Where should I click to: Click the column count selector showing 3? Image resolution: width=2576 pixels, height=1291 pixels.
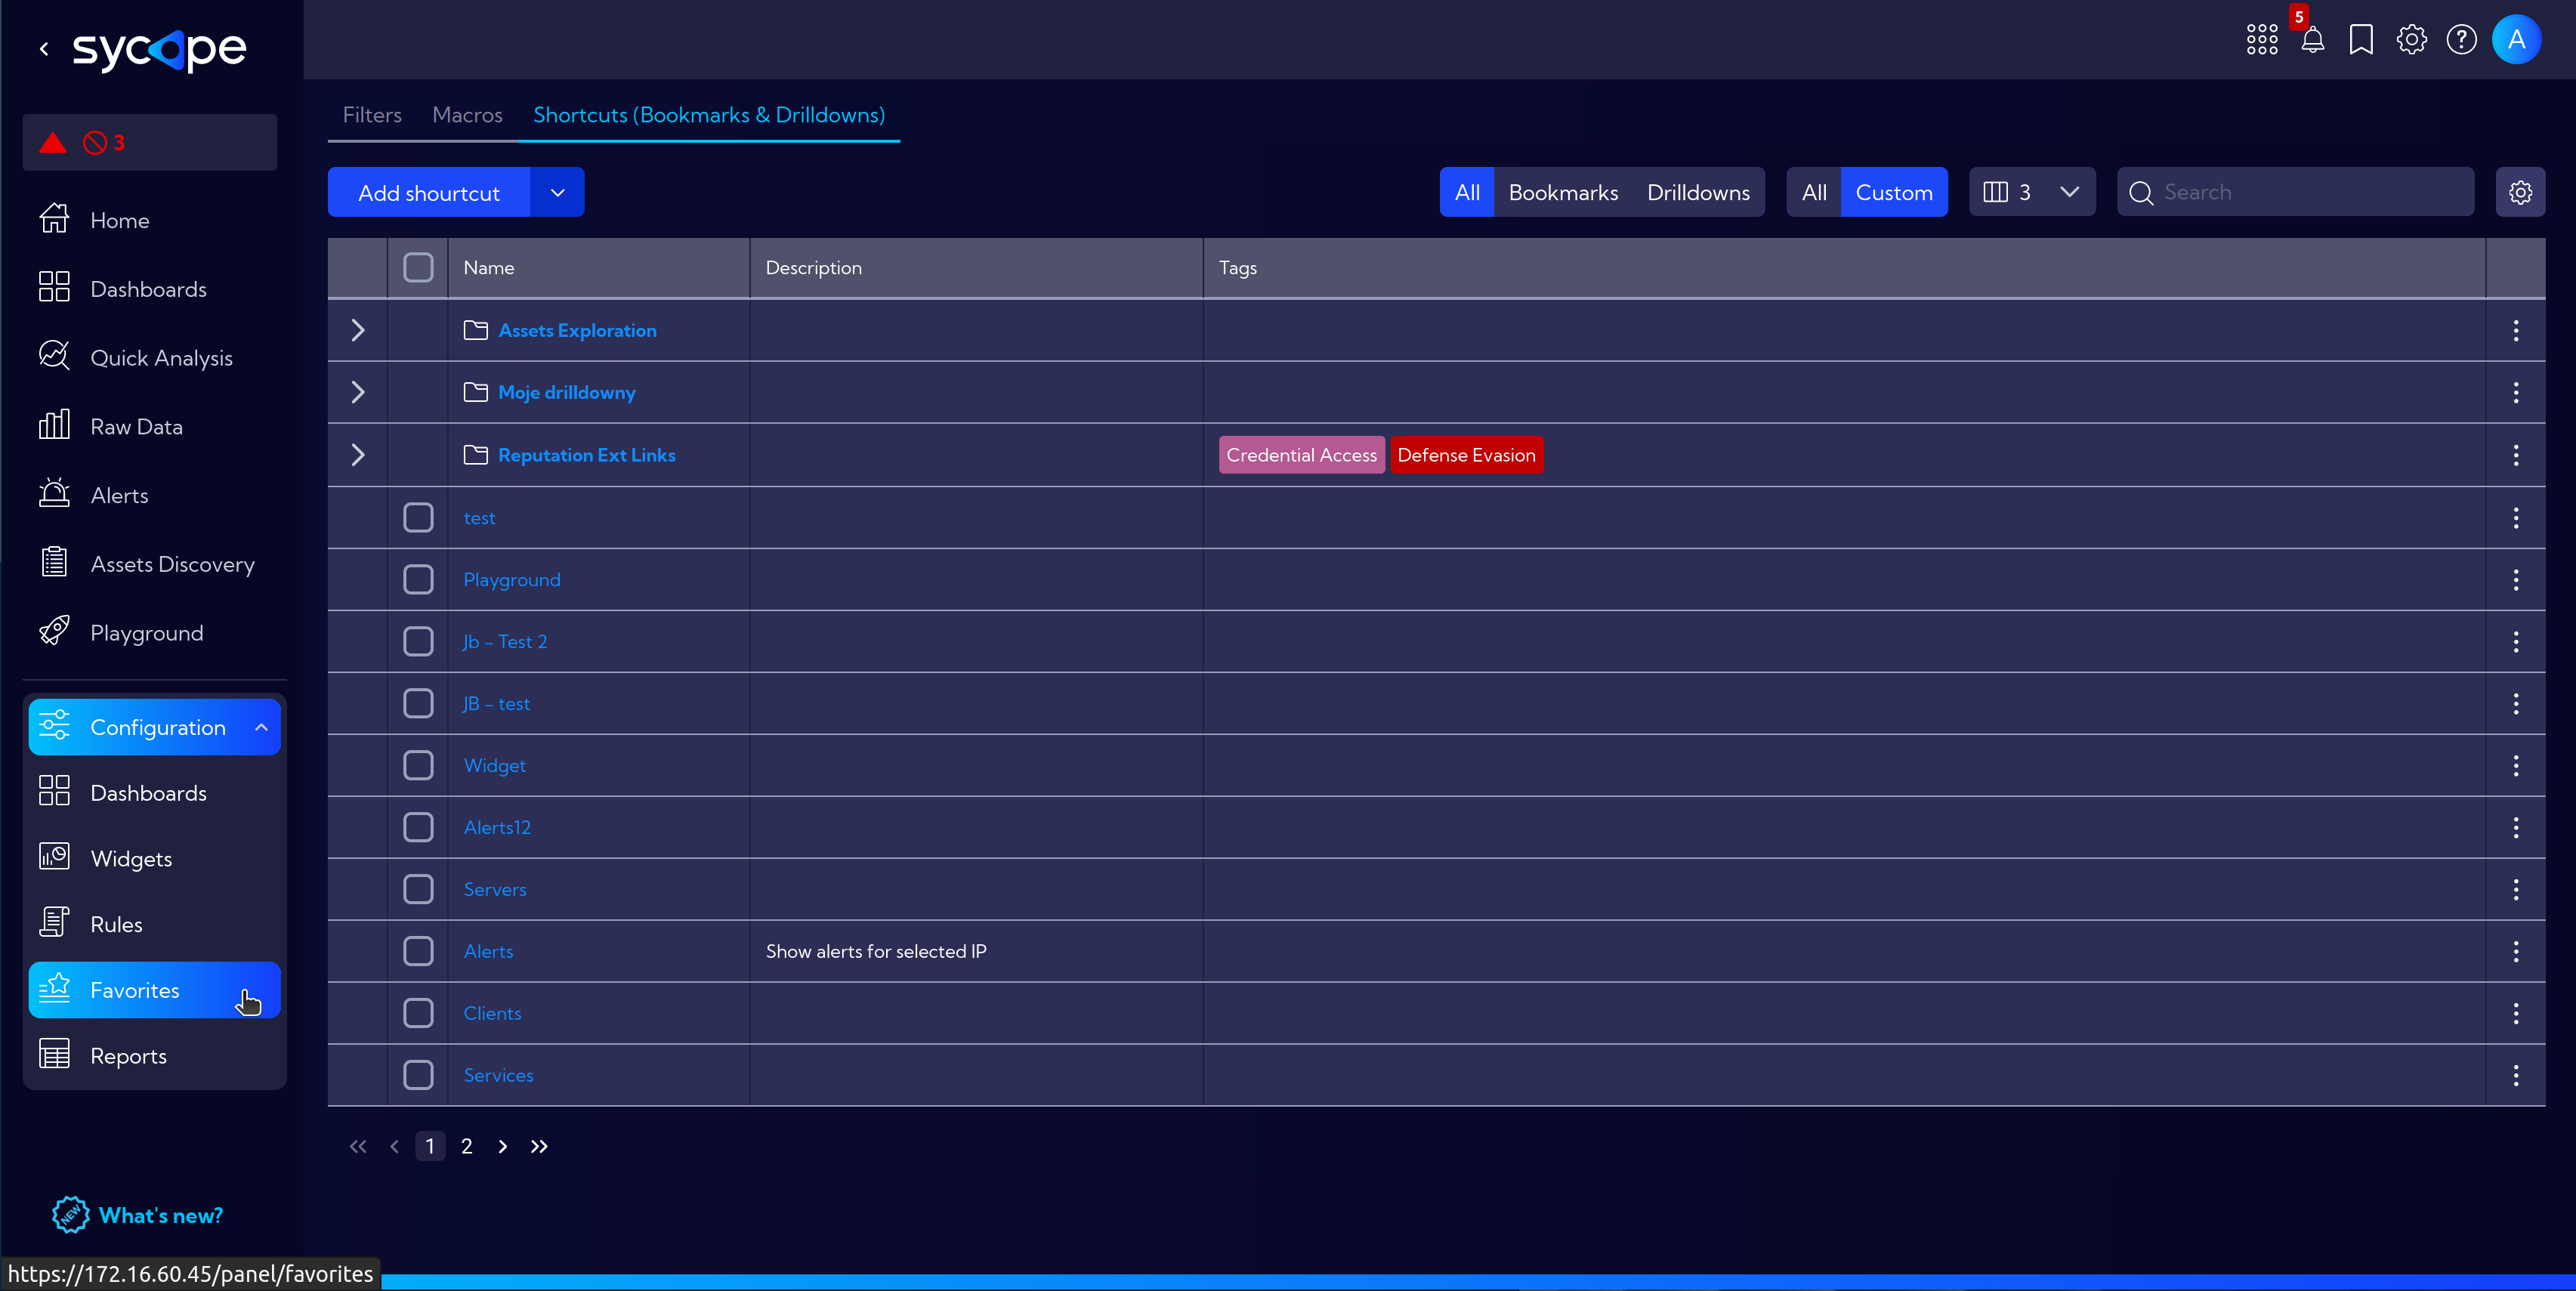pos(2031,191)
